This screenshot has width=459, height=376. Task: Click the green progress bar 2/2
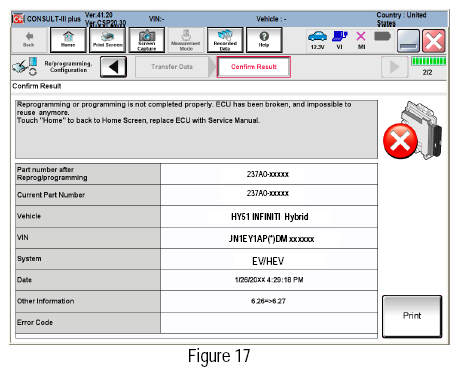click(x=428, y=61)
